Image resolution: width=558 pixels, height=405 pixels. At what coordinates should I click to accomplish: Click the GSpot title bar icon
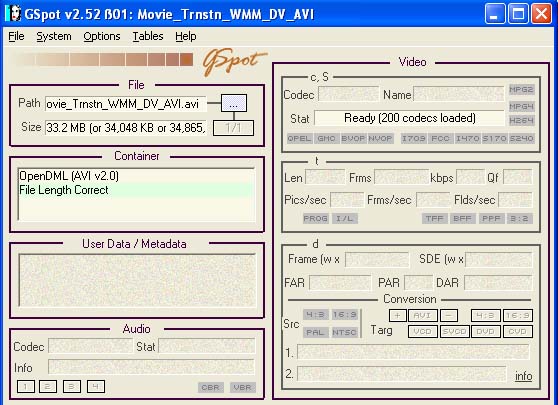click(13, 14)
